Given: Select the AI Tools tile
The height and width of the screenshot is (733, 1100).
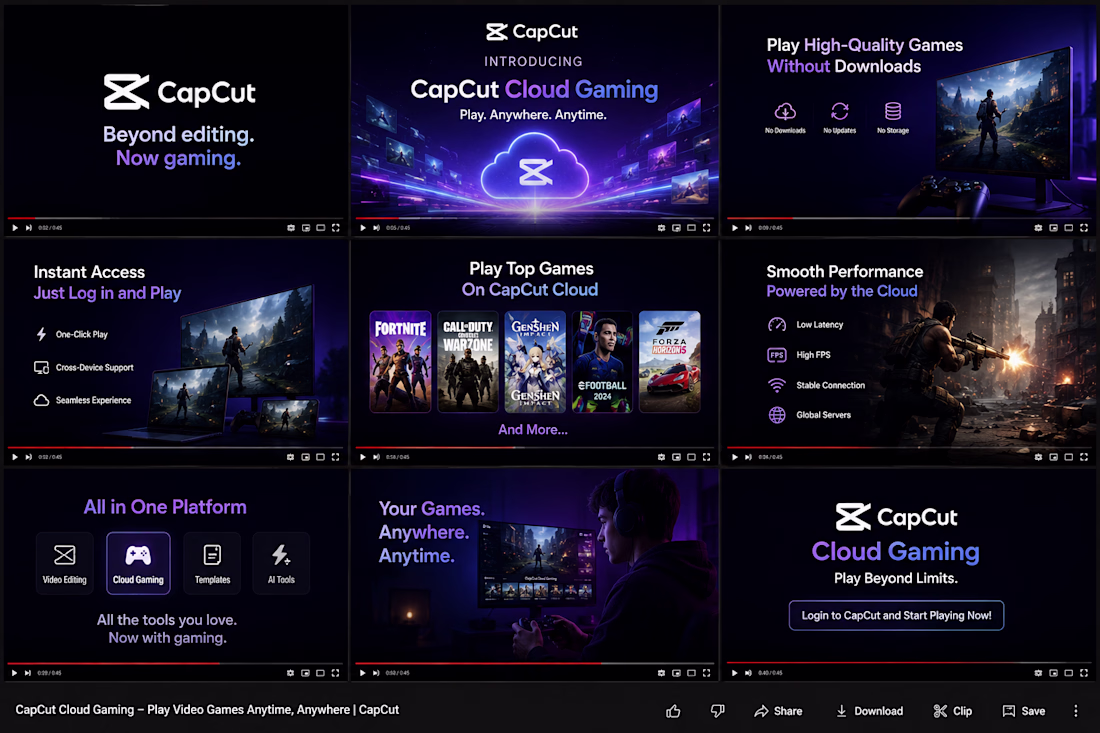Looking at the screenshot, I should 281,563.
